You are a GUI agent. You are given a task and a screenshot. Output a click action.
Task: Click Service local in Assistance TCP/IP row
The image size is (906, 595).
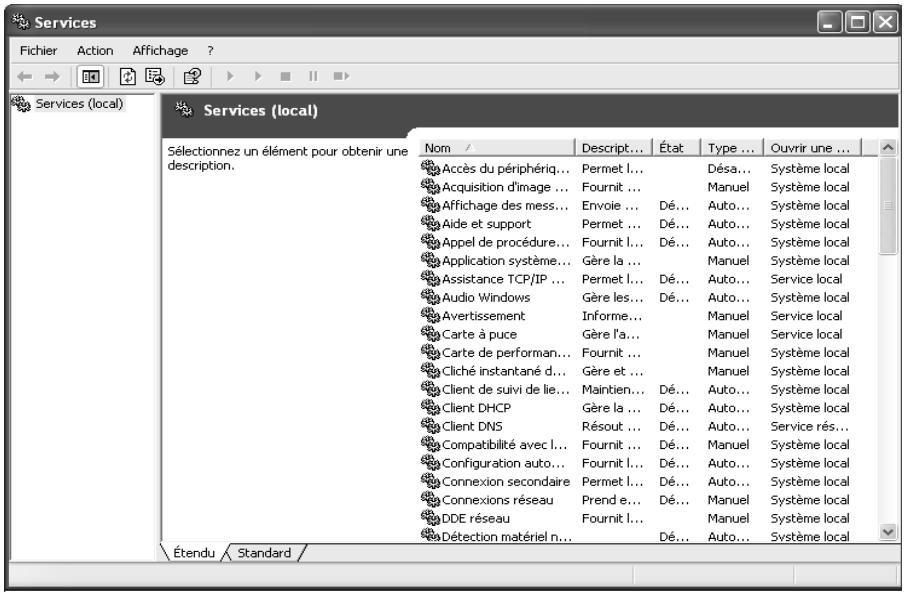click(x=806, y=279)
